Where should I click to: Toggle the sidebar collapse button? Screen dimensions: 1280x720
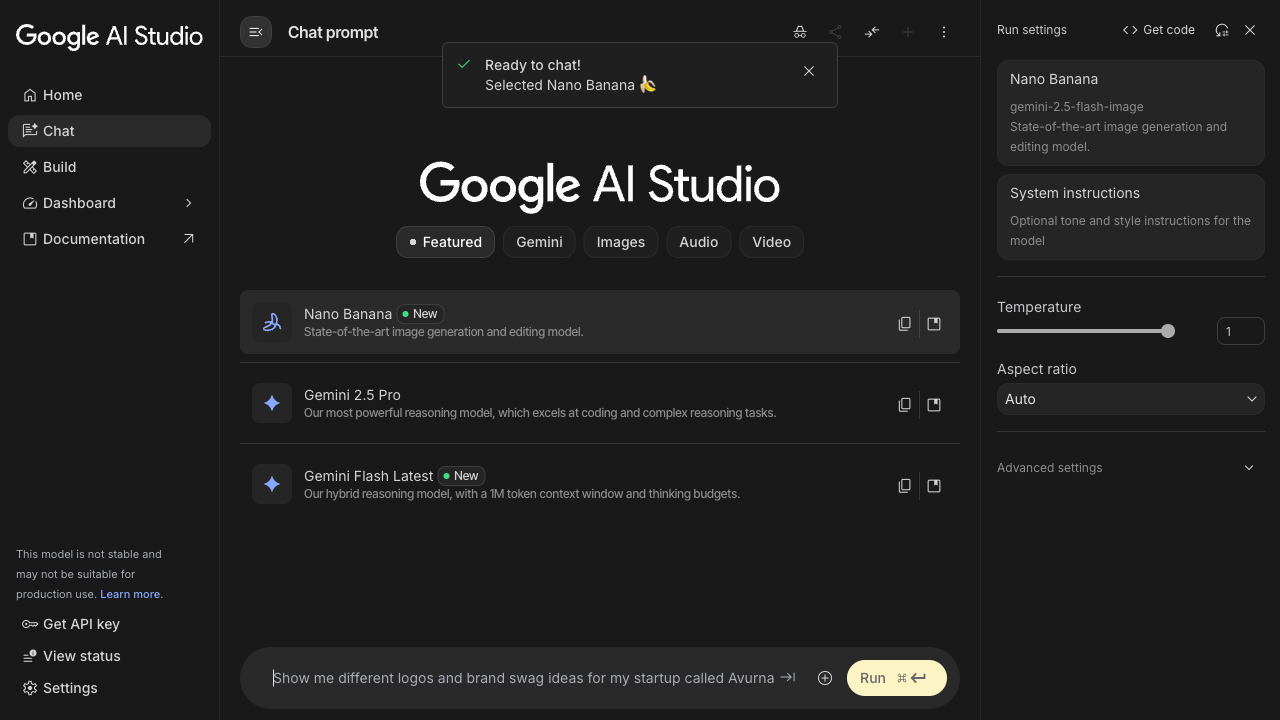pos(256,32)
